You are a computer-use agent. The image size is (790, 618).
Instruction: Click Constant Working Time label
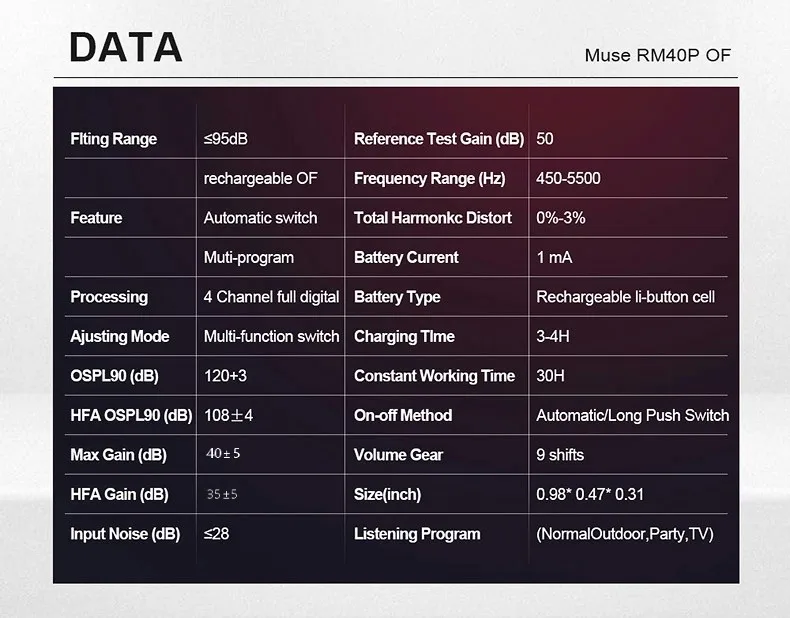434,376
